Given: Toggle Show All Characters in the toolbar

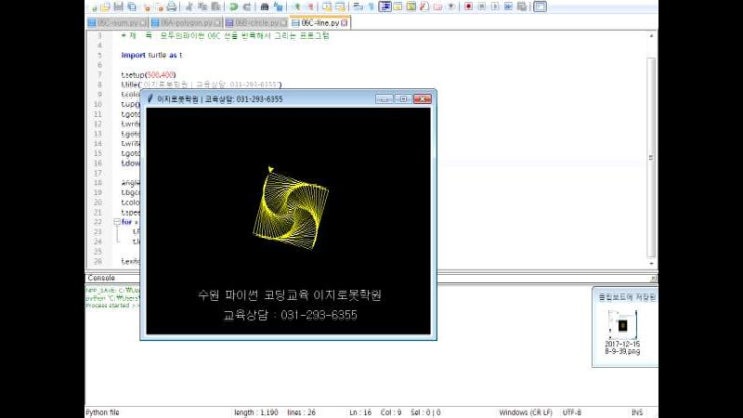Looking at the screenshot, I should 369,6.
